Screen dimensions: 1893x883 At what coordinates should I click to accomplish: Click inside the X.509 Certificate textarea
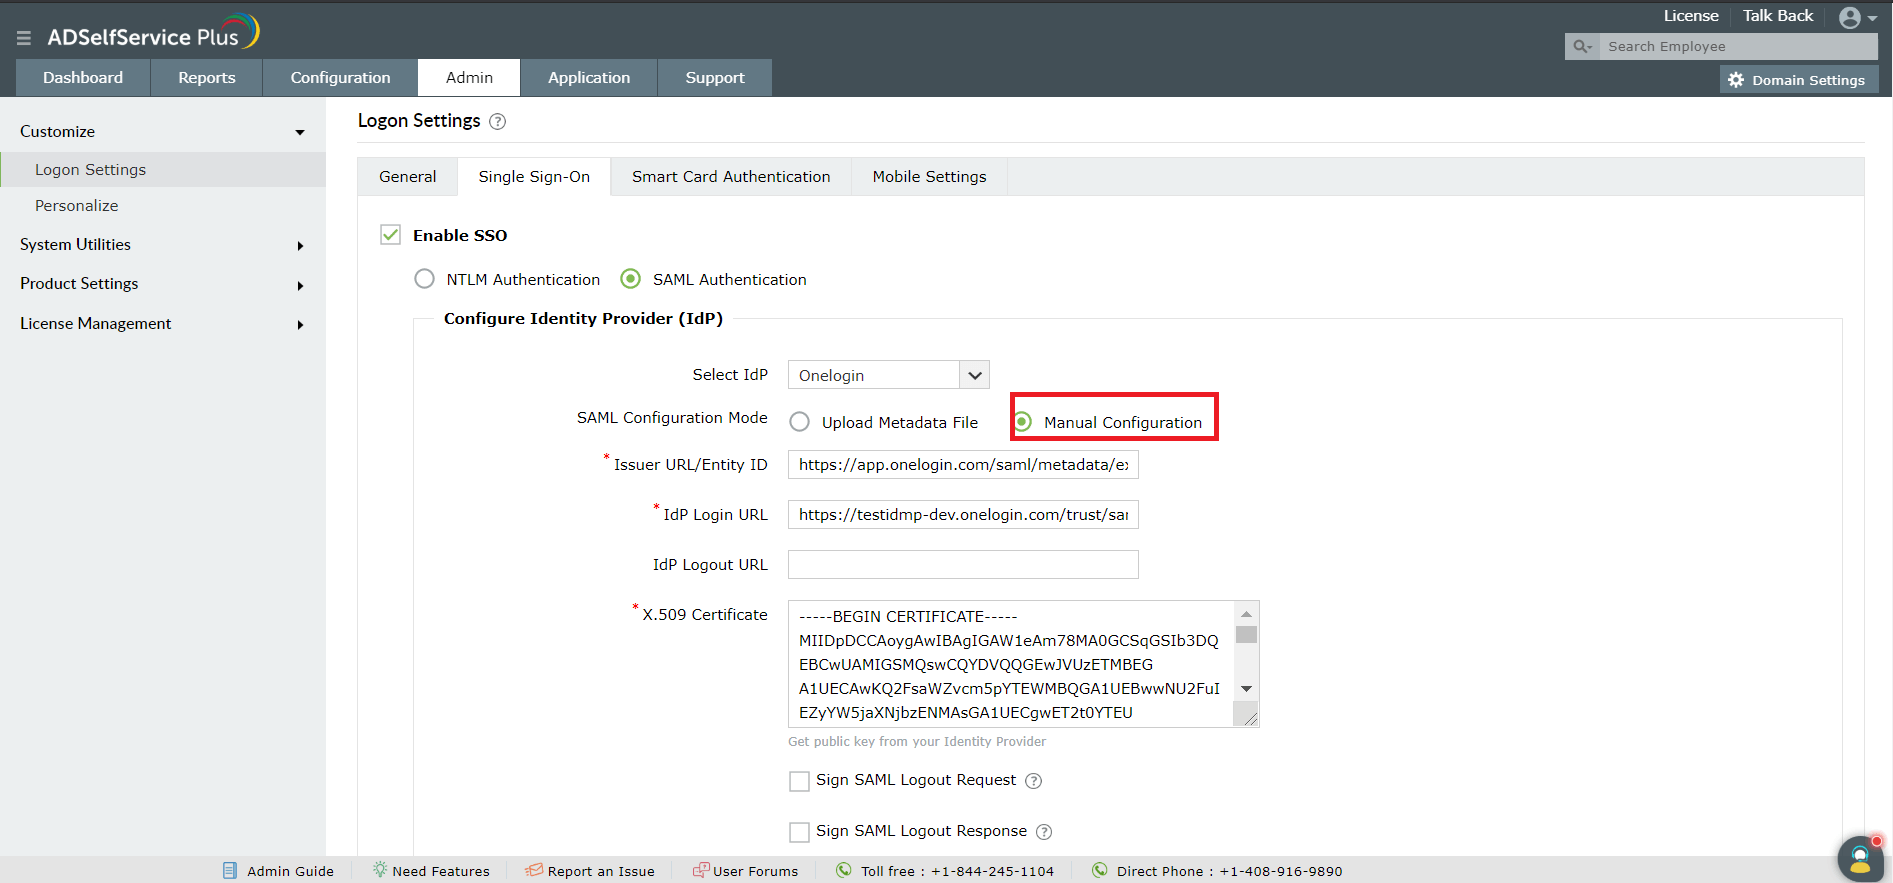(x=1011, y=664)
